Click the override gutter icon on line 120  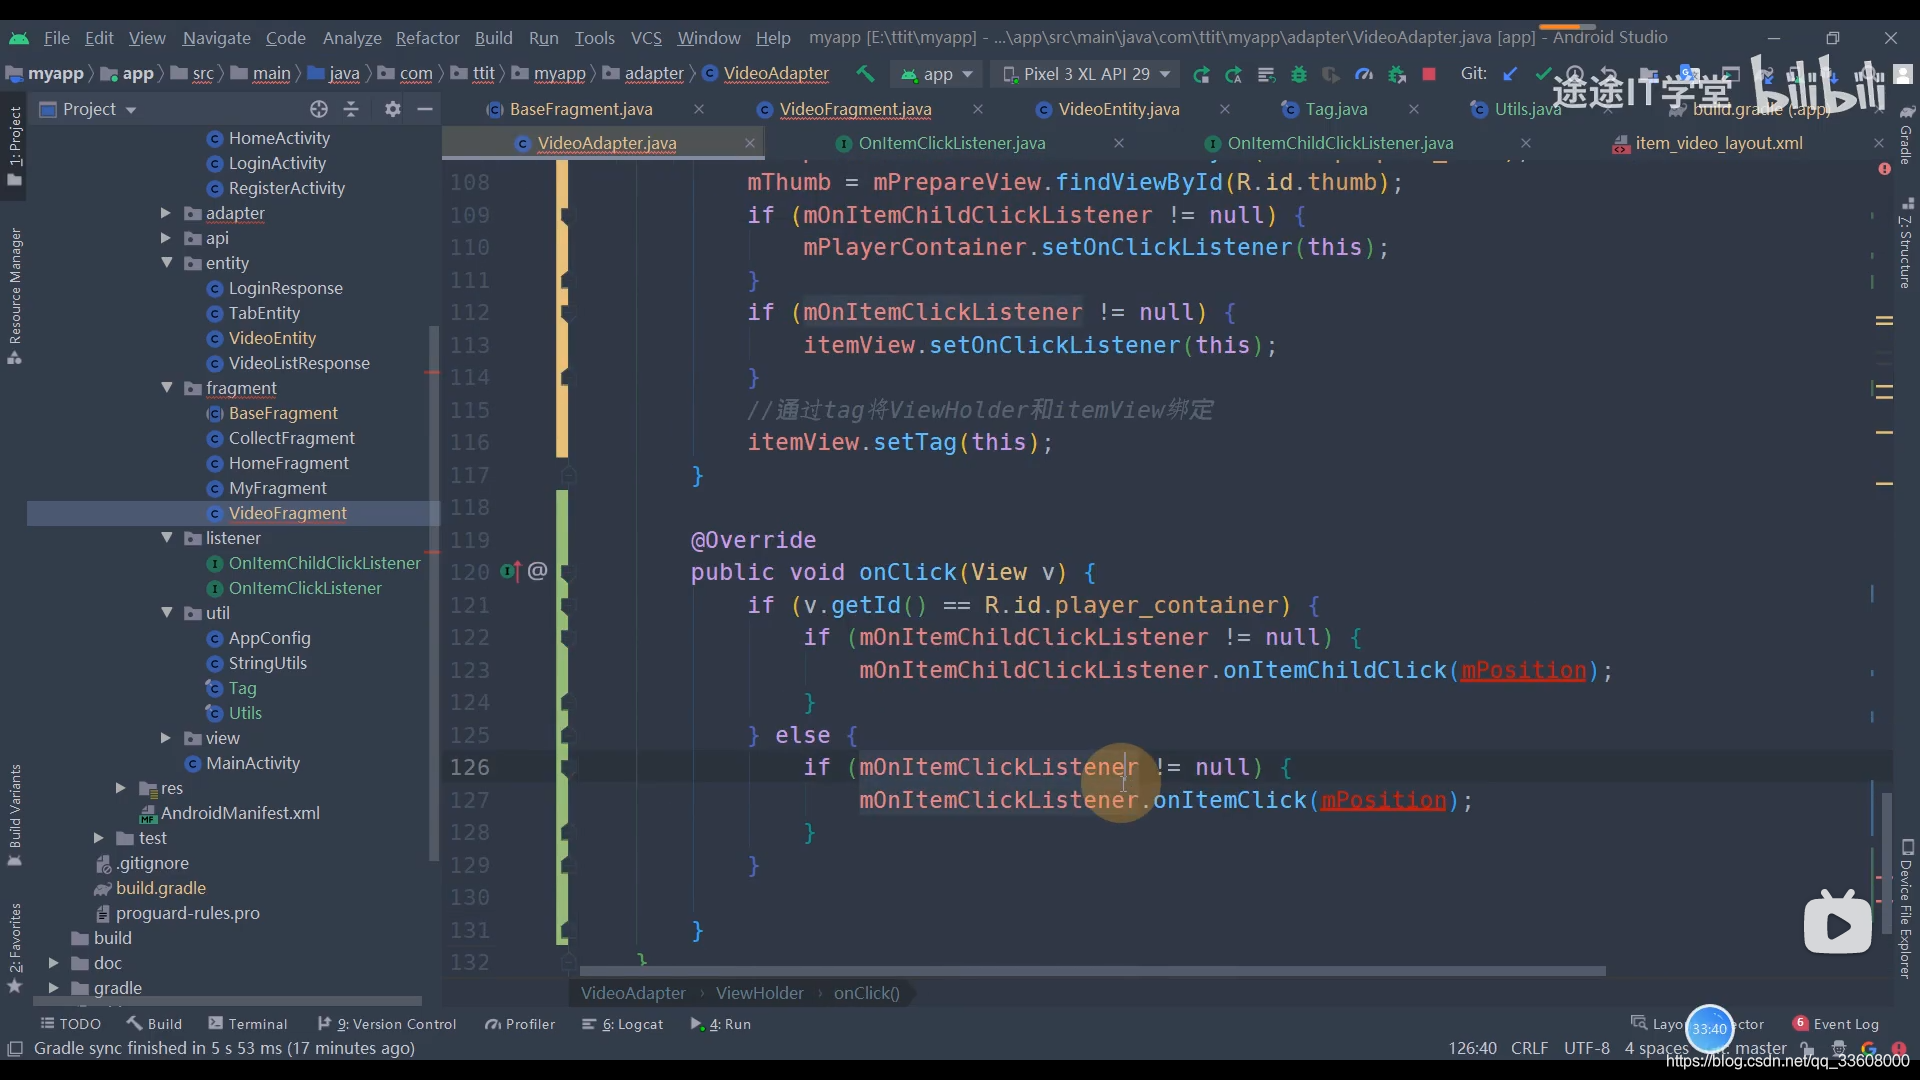[x=511, y=572]
